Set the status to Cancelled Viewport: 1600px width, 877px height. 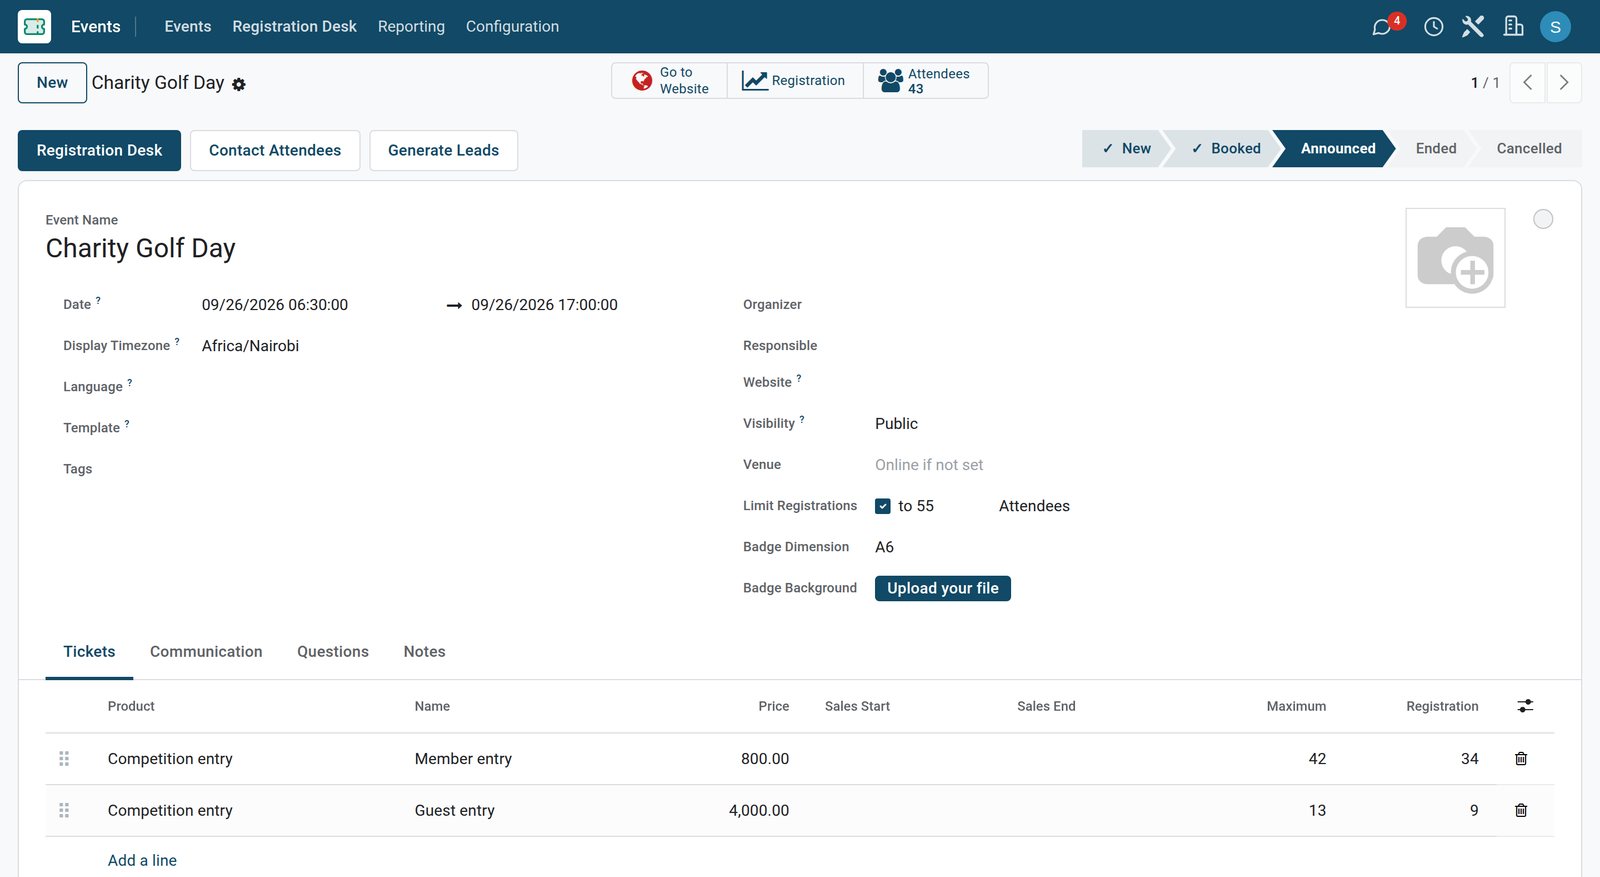coord(1529,149)
